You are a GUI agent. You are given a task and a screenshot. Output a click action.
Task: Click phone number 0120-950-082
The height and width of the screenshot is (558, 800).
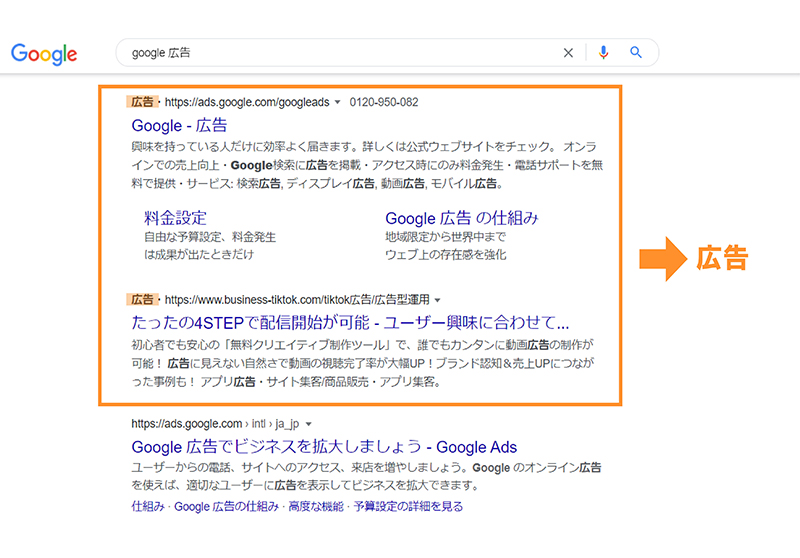click(x=384, y=102)
